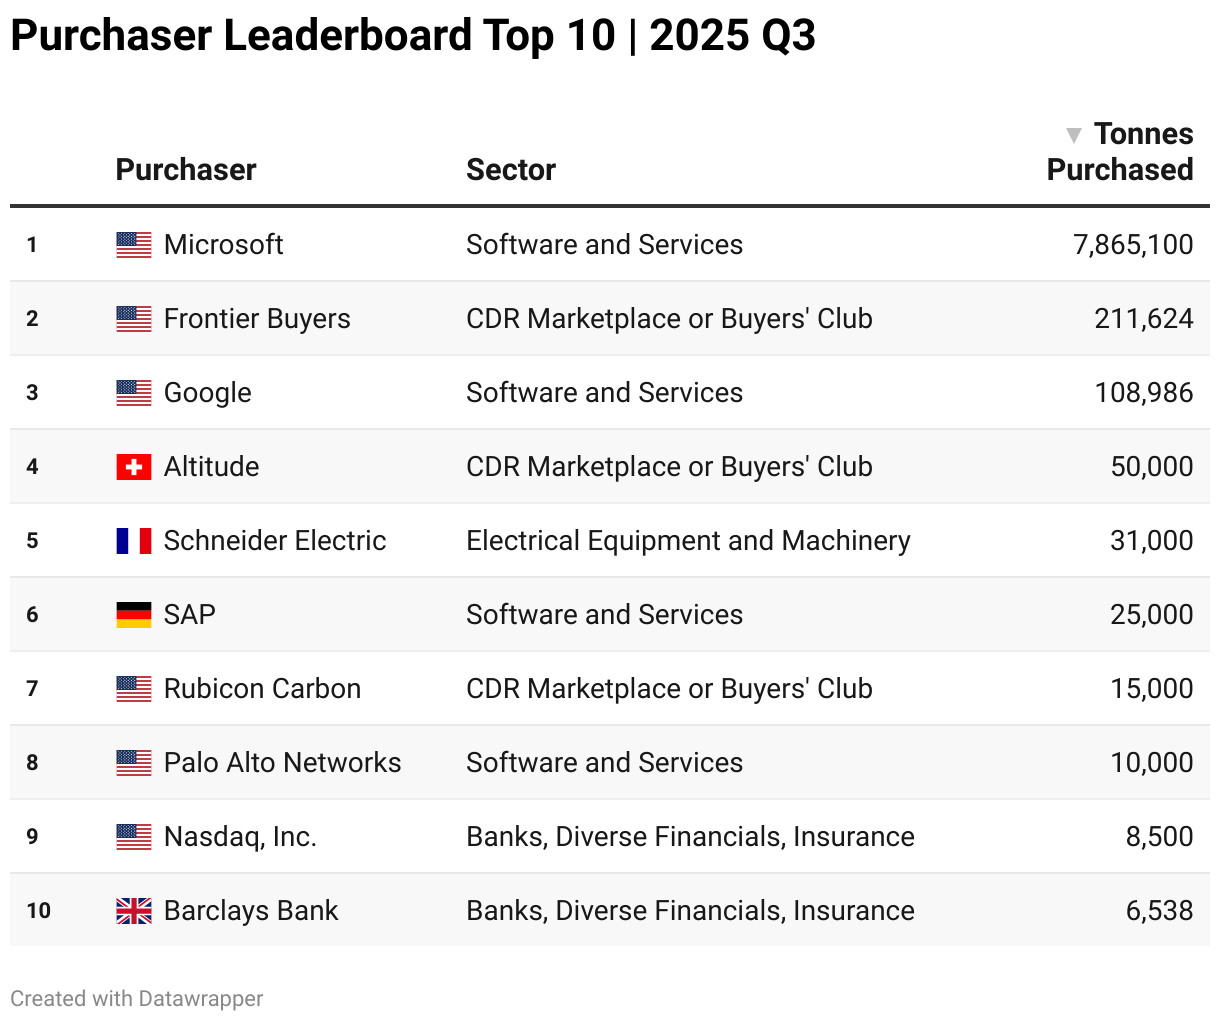
Task: Sort table by the Sector column header
Action: [x=511, y=170]
